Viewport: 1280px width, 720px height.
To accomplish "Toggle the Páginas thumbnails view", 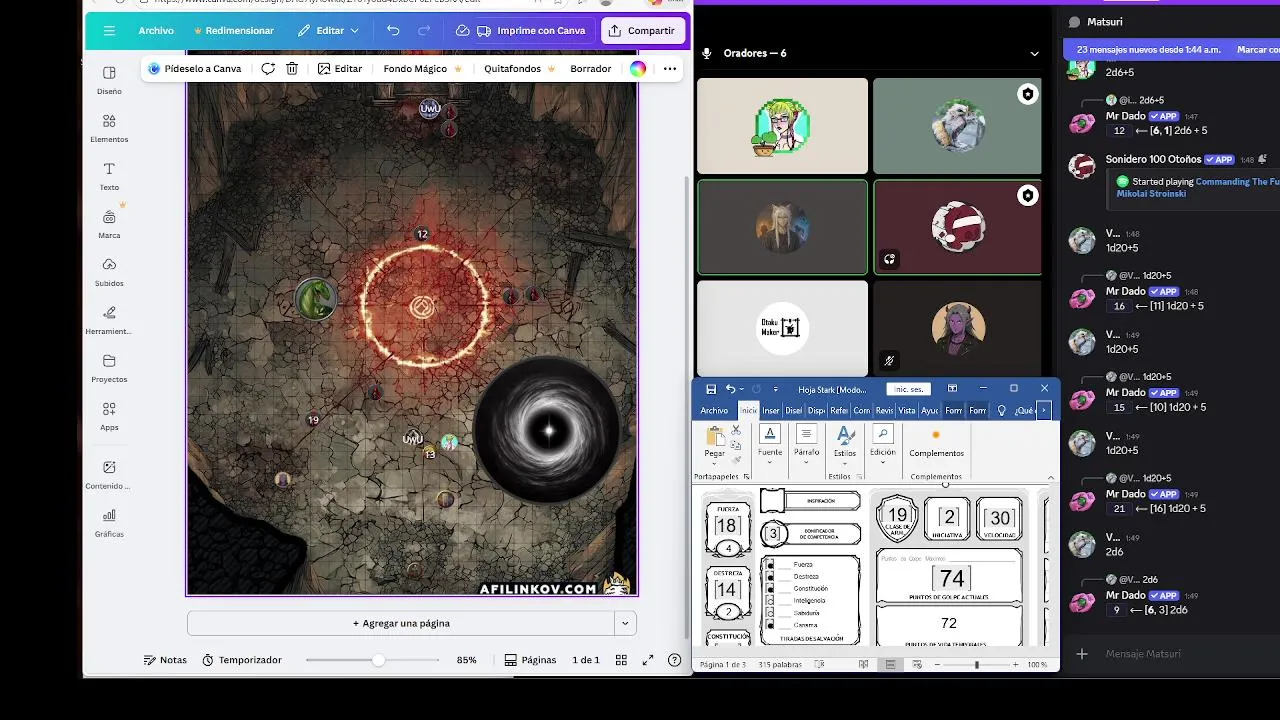I will 530,660.
